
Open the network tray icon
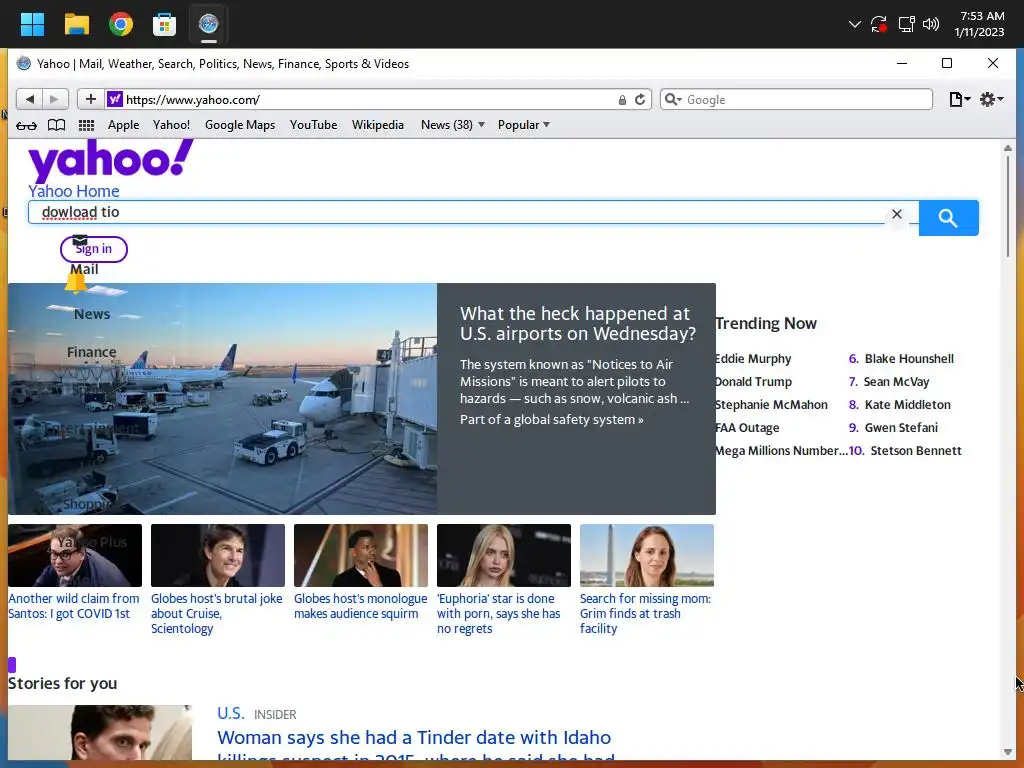906,24
